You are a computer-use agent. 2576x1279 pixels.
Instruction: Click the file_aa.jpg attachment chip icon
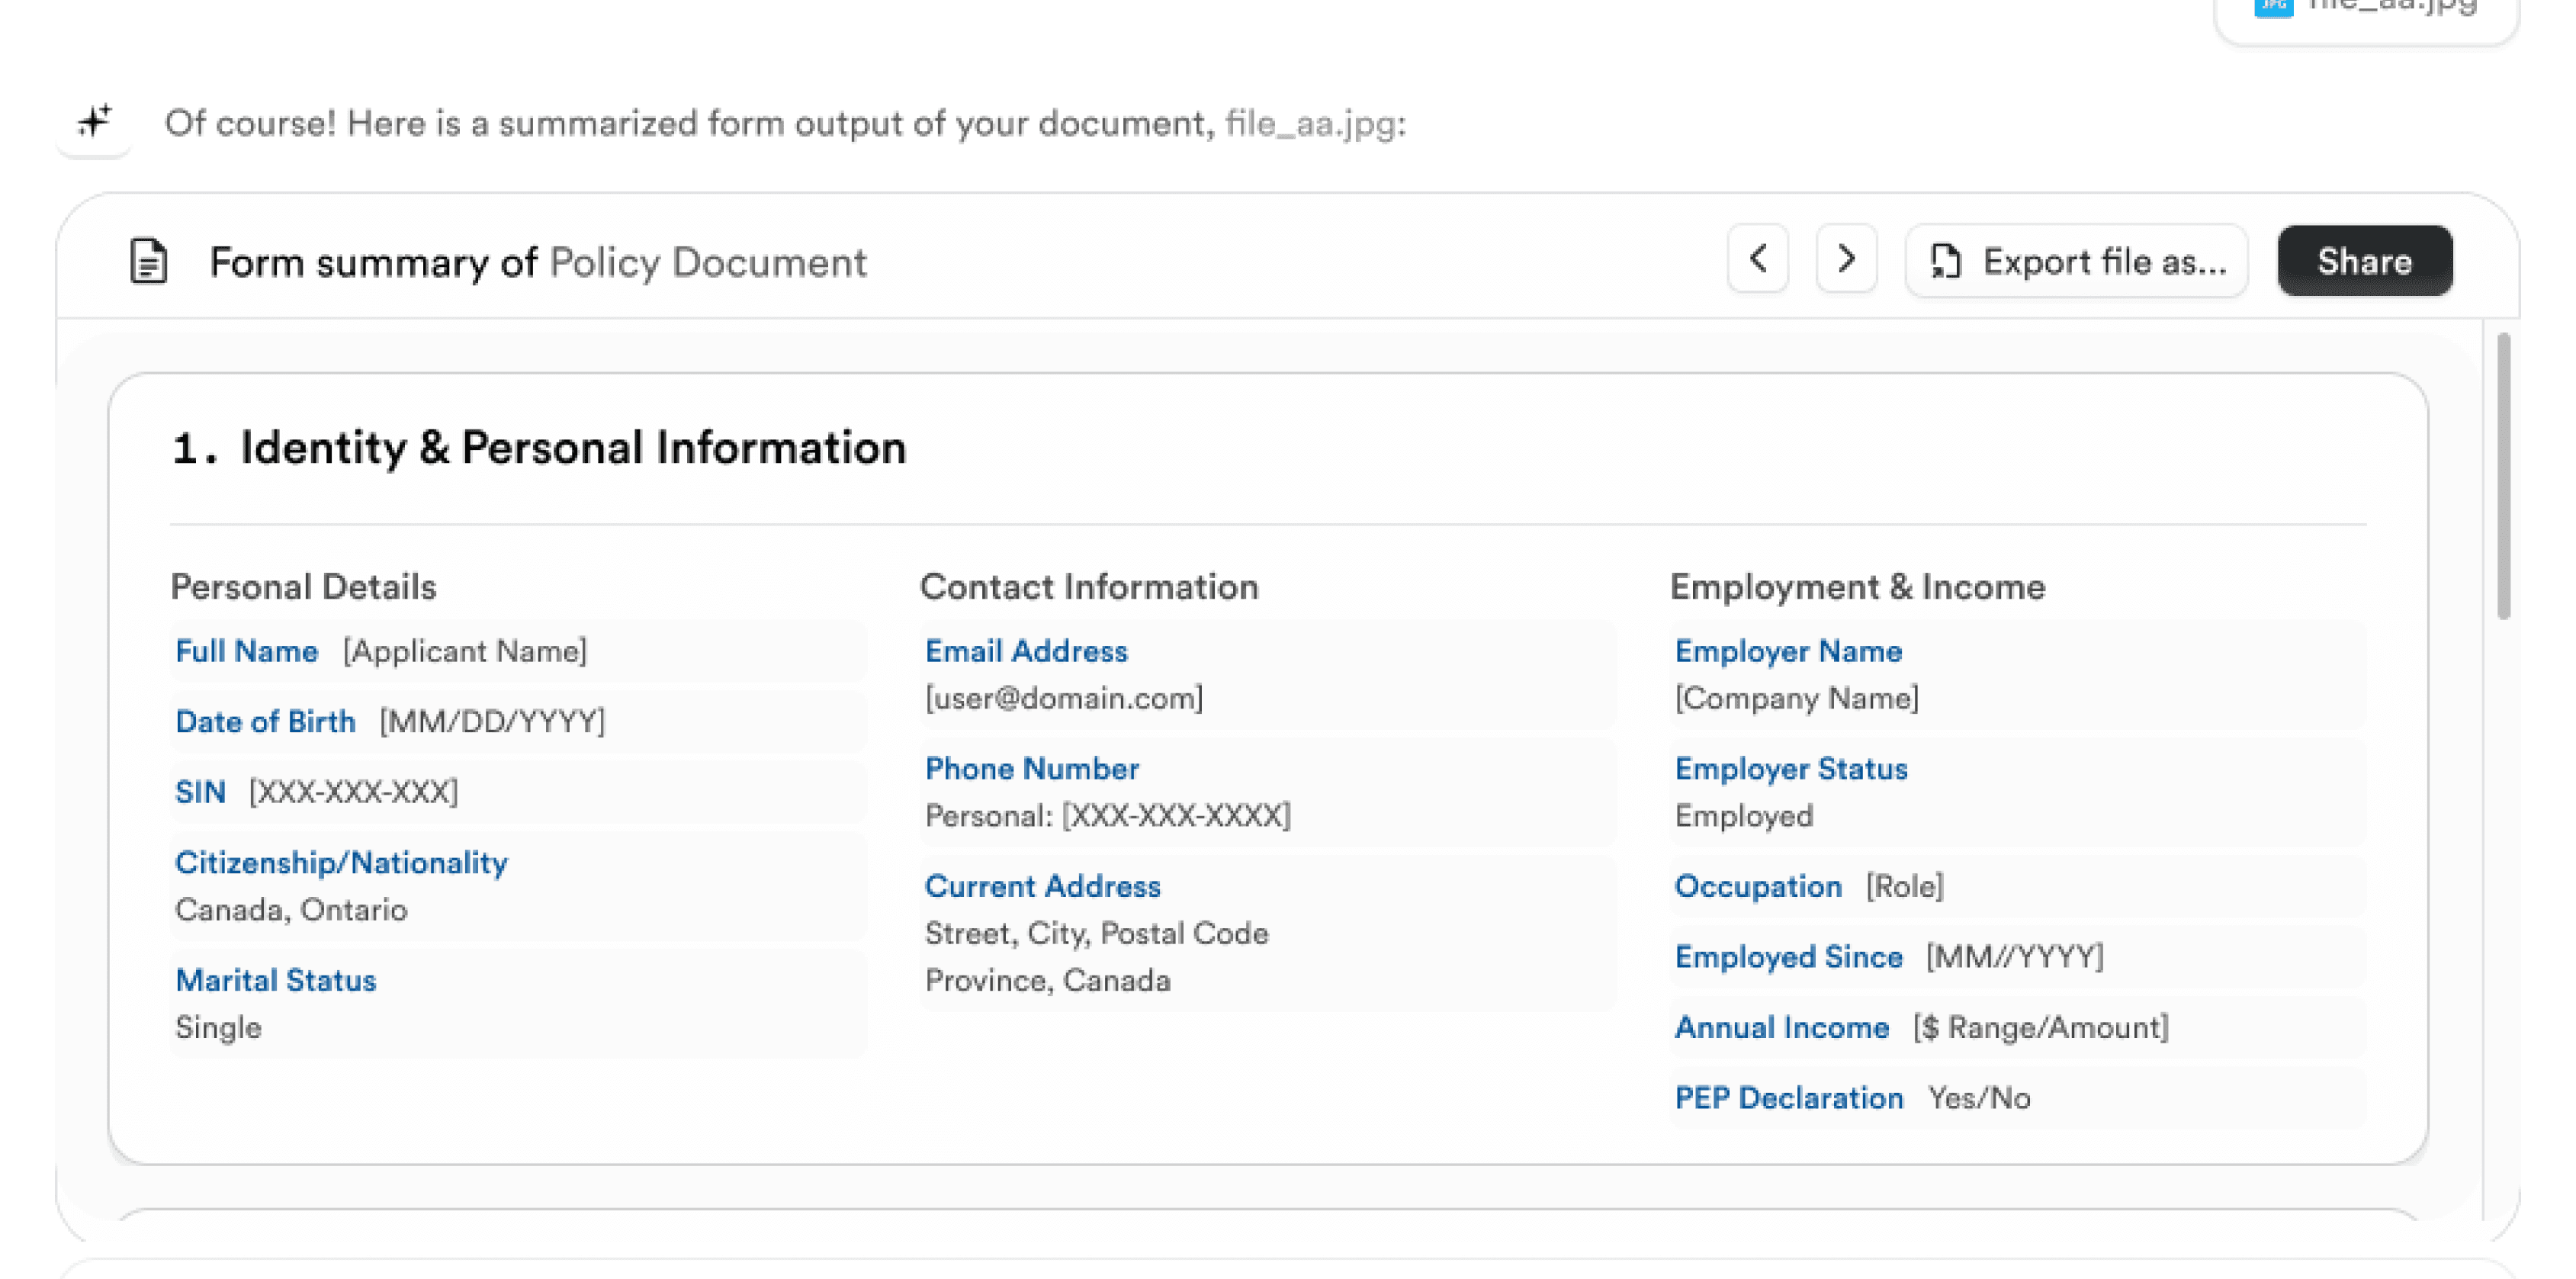point(2273,8)
